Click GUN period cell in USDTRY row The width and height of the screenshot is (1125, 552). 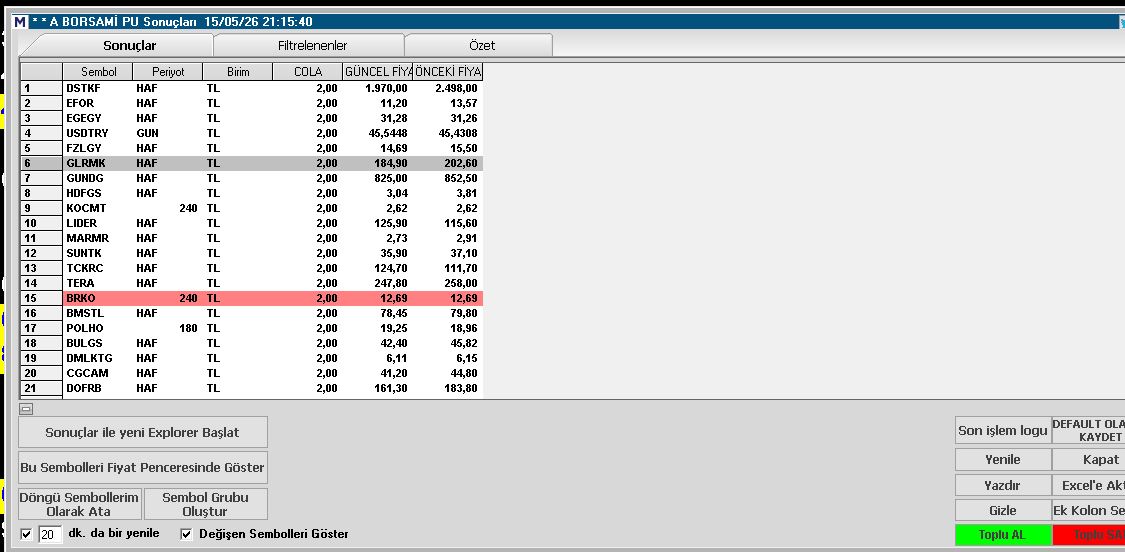pos(148,134)
